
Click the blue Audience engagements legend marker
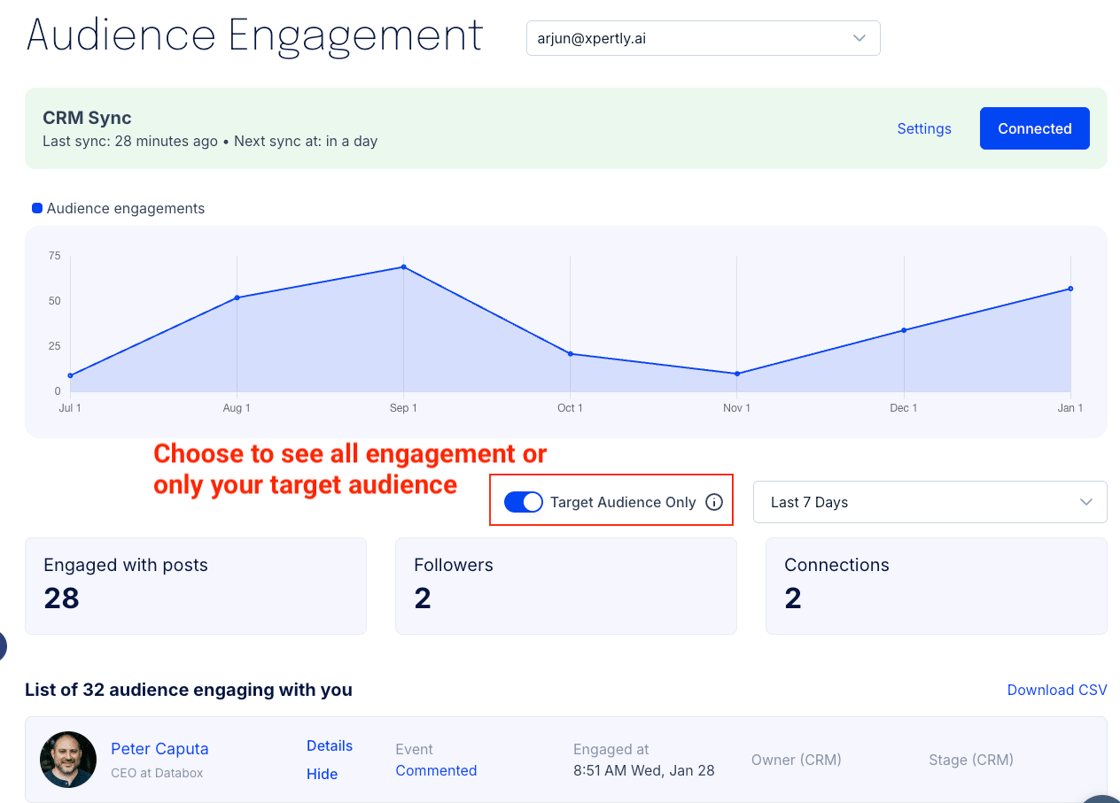37,208
